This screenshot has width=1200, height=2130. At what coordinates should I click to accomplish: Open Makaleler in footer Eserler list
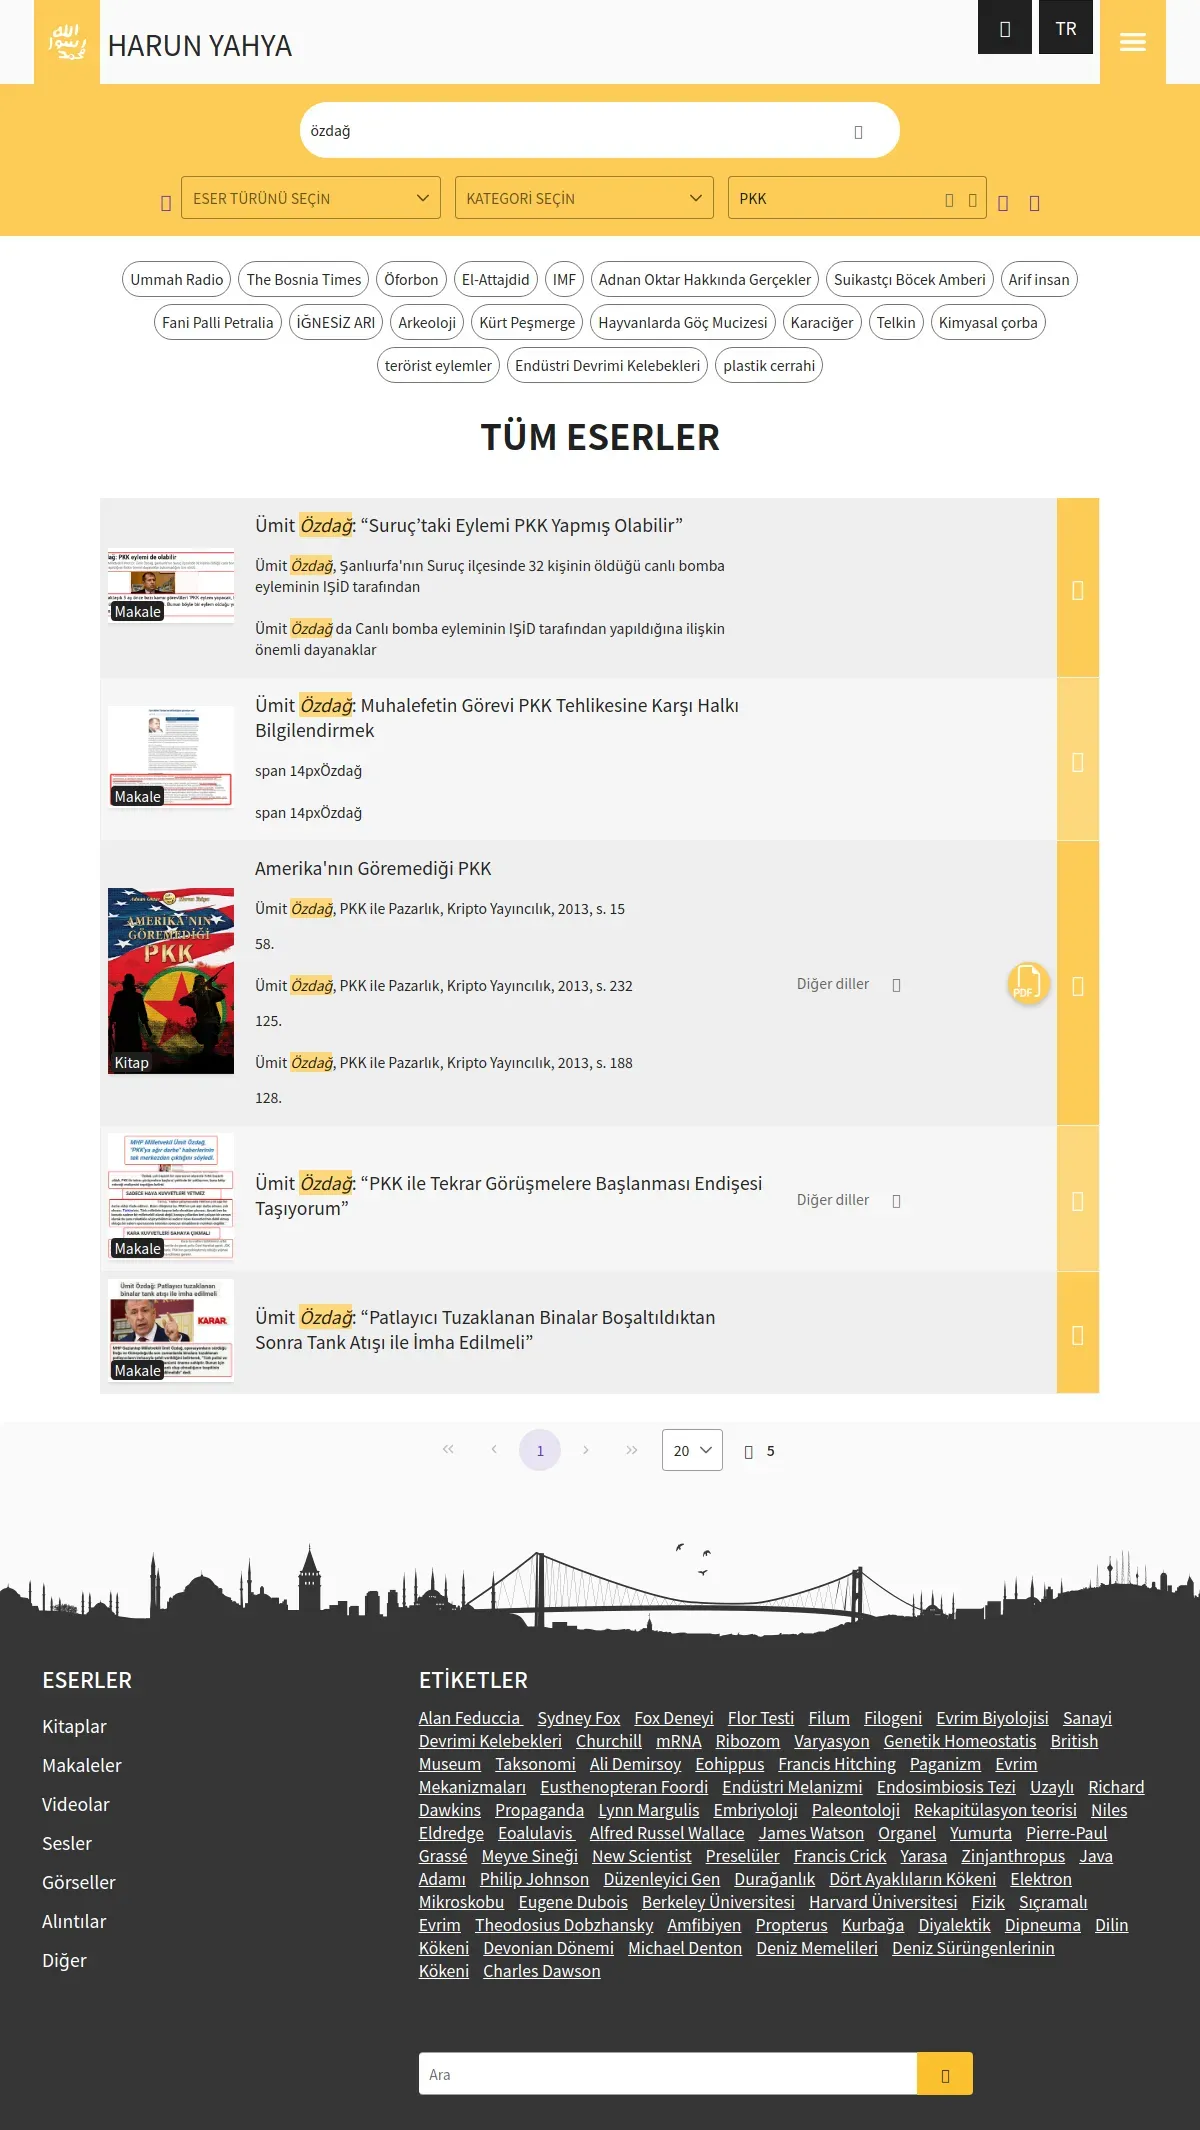coord(82,1766)
